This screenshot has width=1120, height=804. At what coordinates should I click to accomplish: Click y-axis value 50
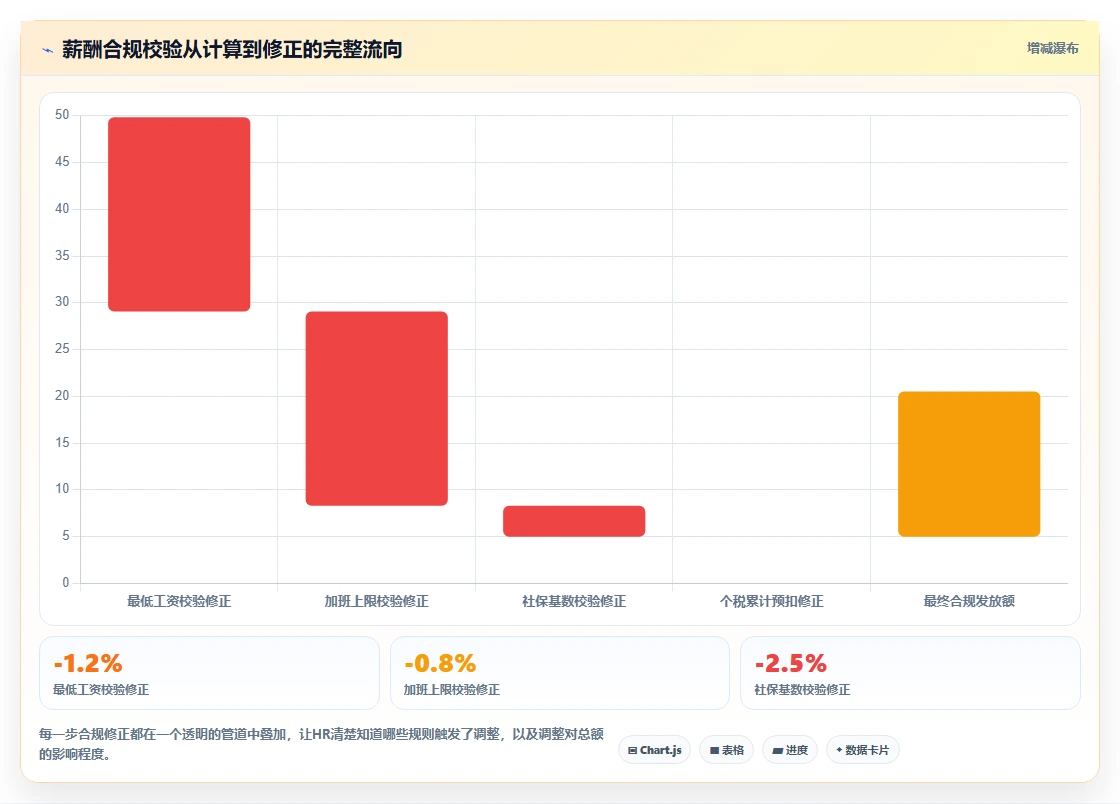point(62,115)
